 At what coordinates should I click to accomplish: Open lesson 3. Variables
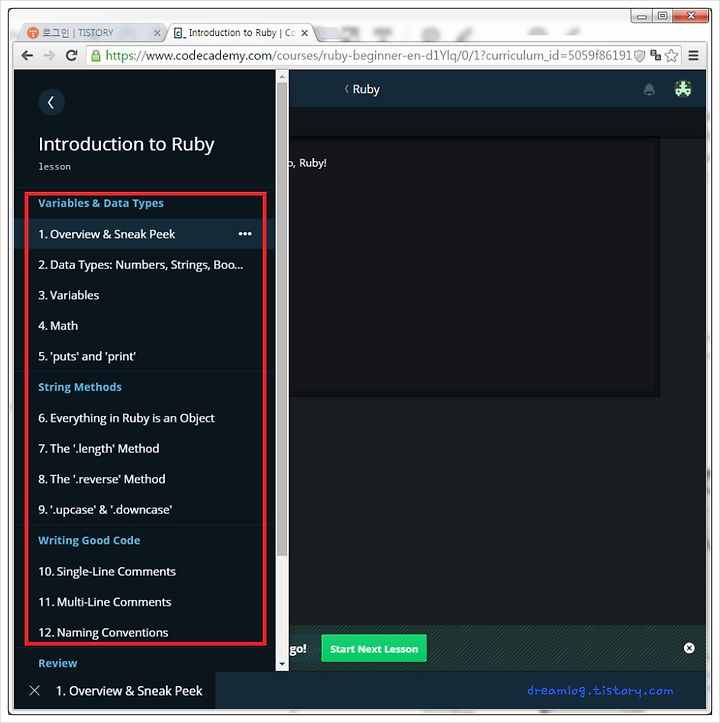click(x=144, y=295)
